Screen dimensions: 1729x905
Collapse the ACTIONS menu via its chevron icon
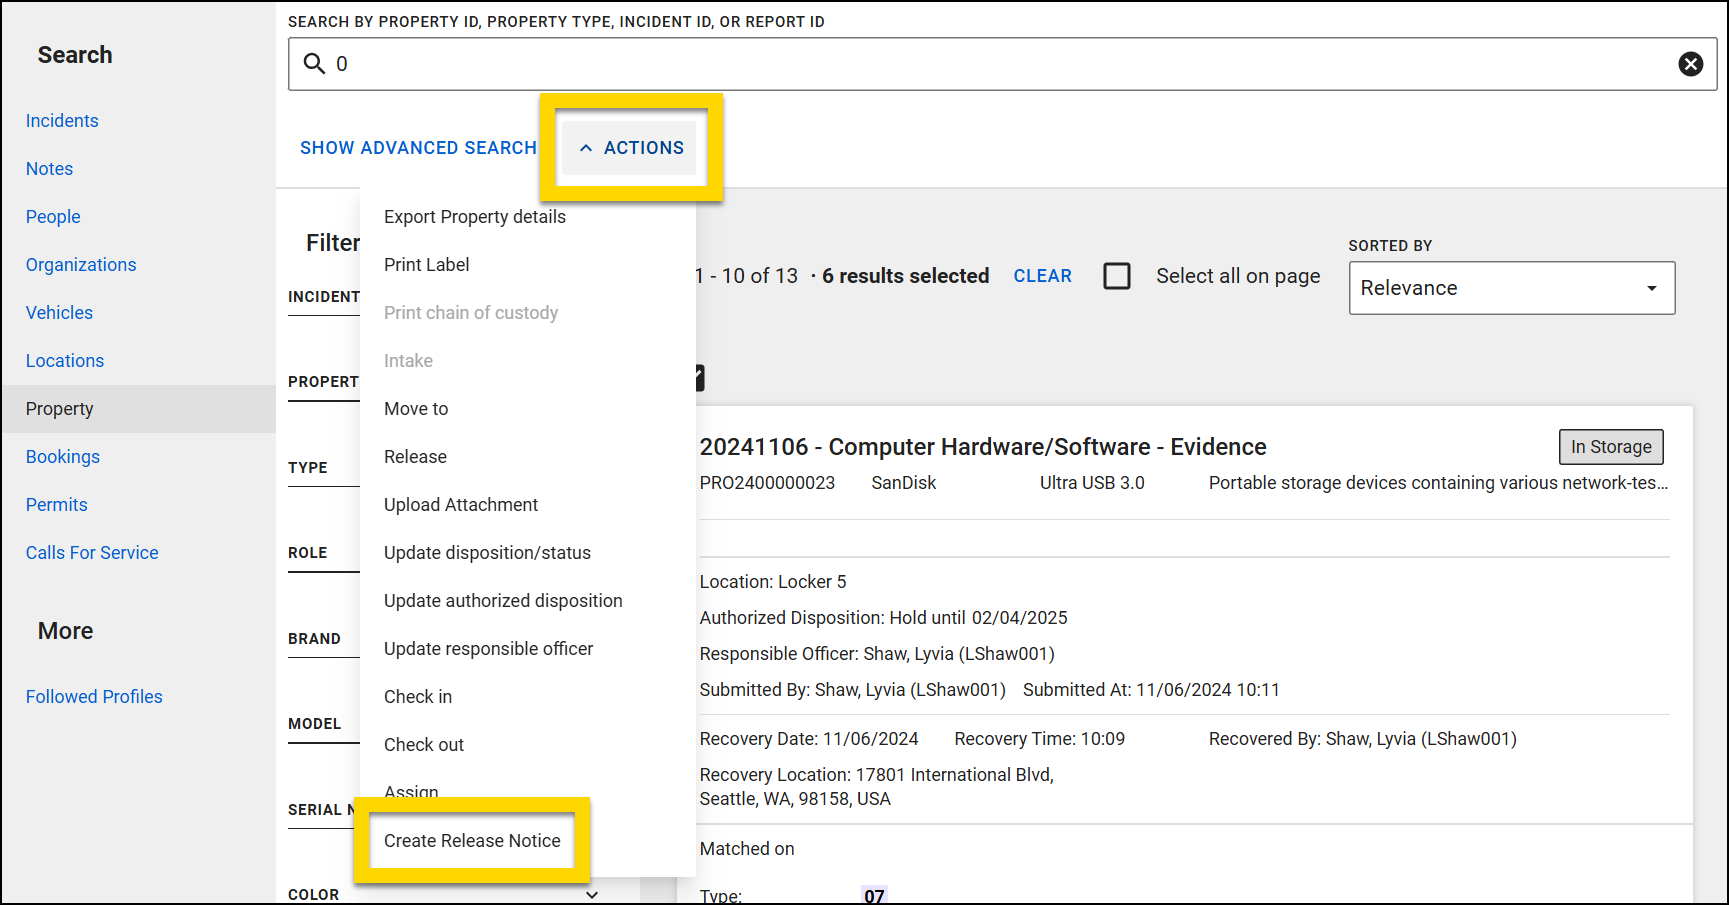587,147
